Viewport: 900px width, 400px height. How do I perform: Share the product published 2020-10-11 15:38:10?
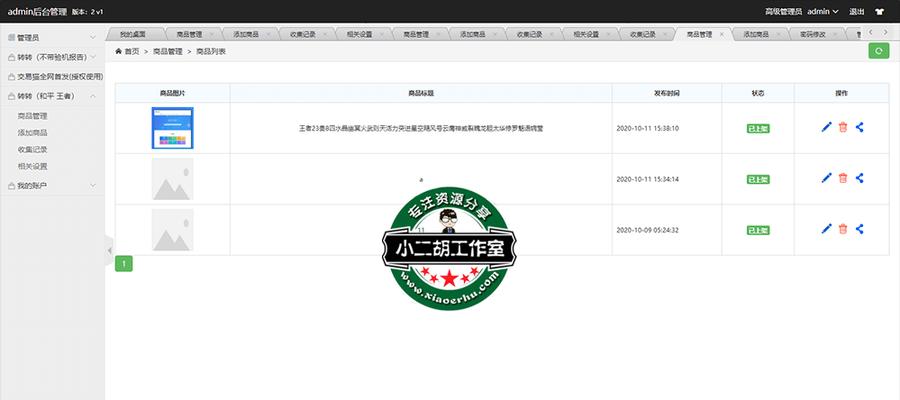[859, 127]
